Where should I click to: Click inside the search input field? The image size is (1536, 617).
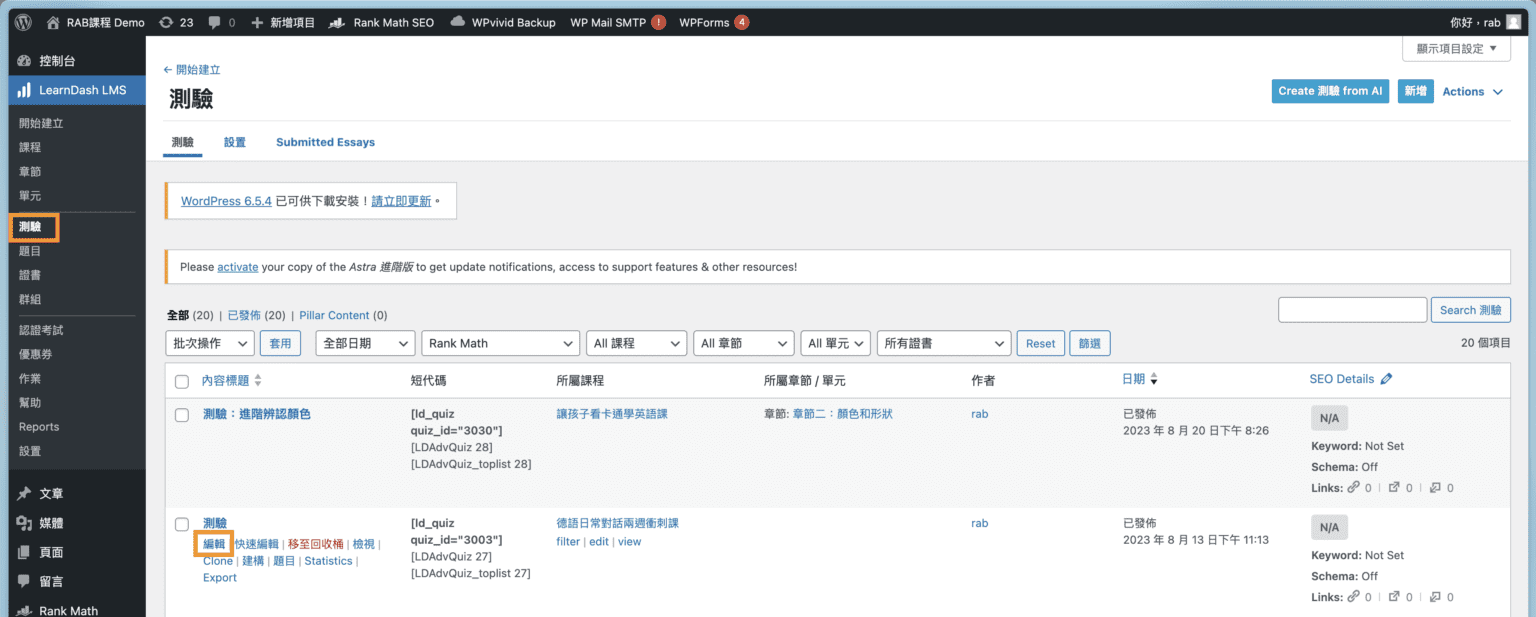[x=1352, y=309]
